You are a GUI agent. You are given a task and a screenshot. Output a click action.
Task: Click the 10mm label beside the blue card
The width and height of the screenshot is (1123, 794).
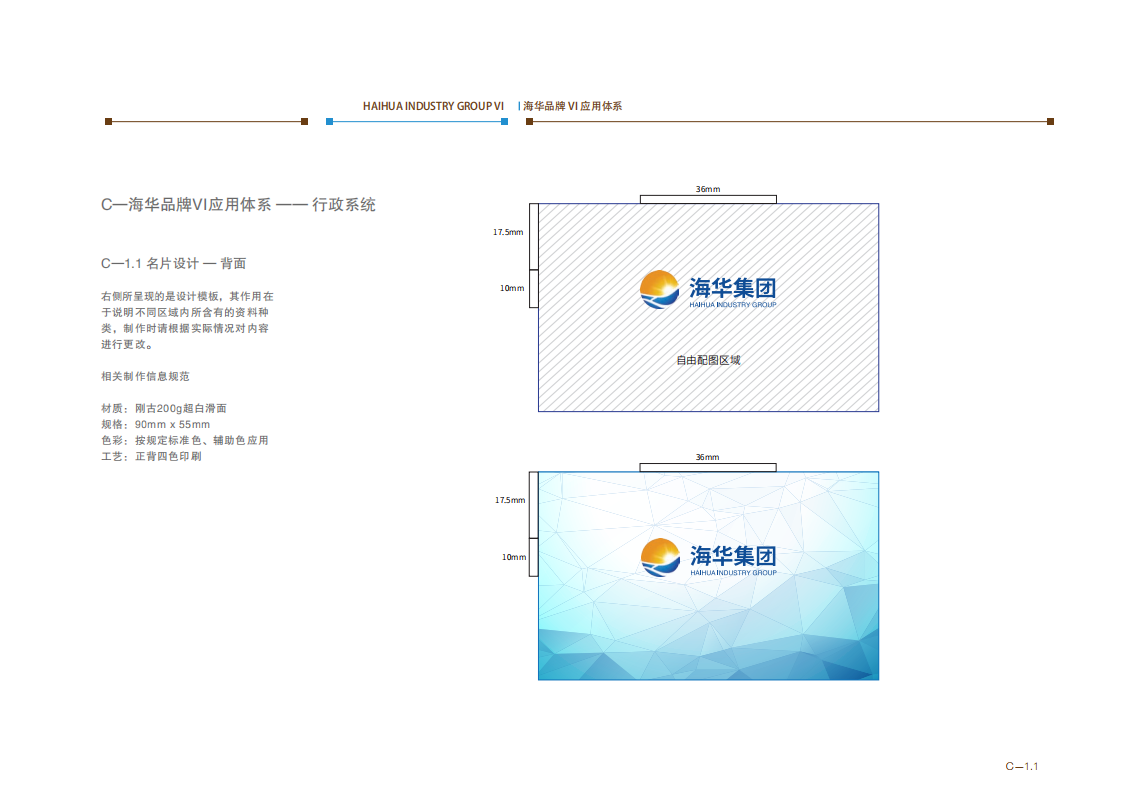tap(513, 557)
